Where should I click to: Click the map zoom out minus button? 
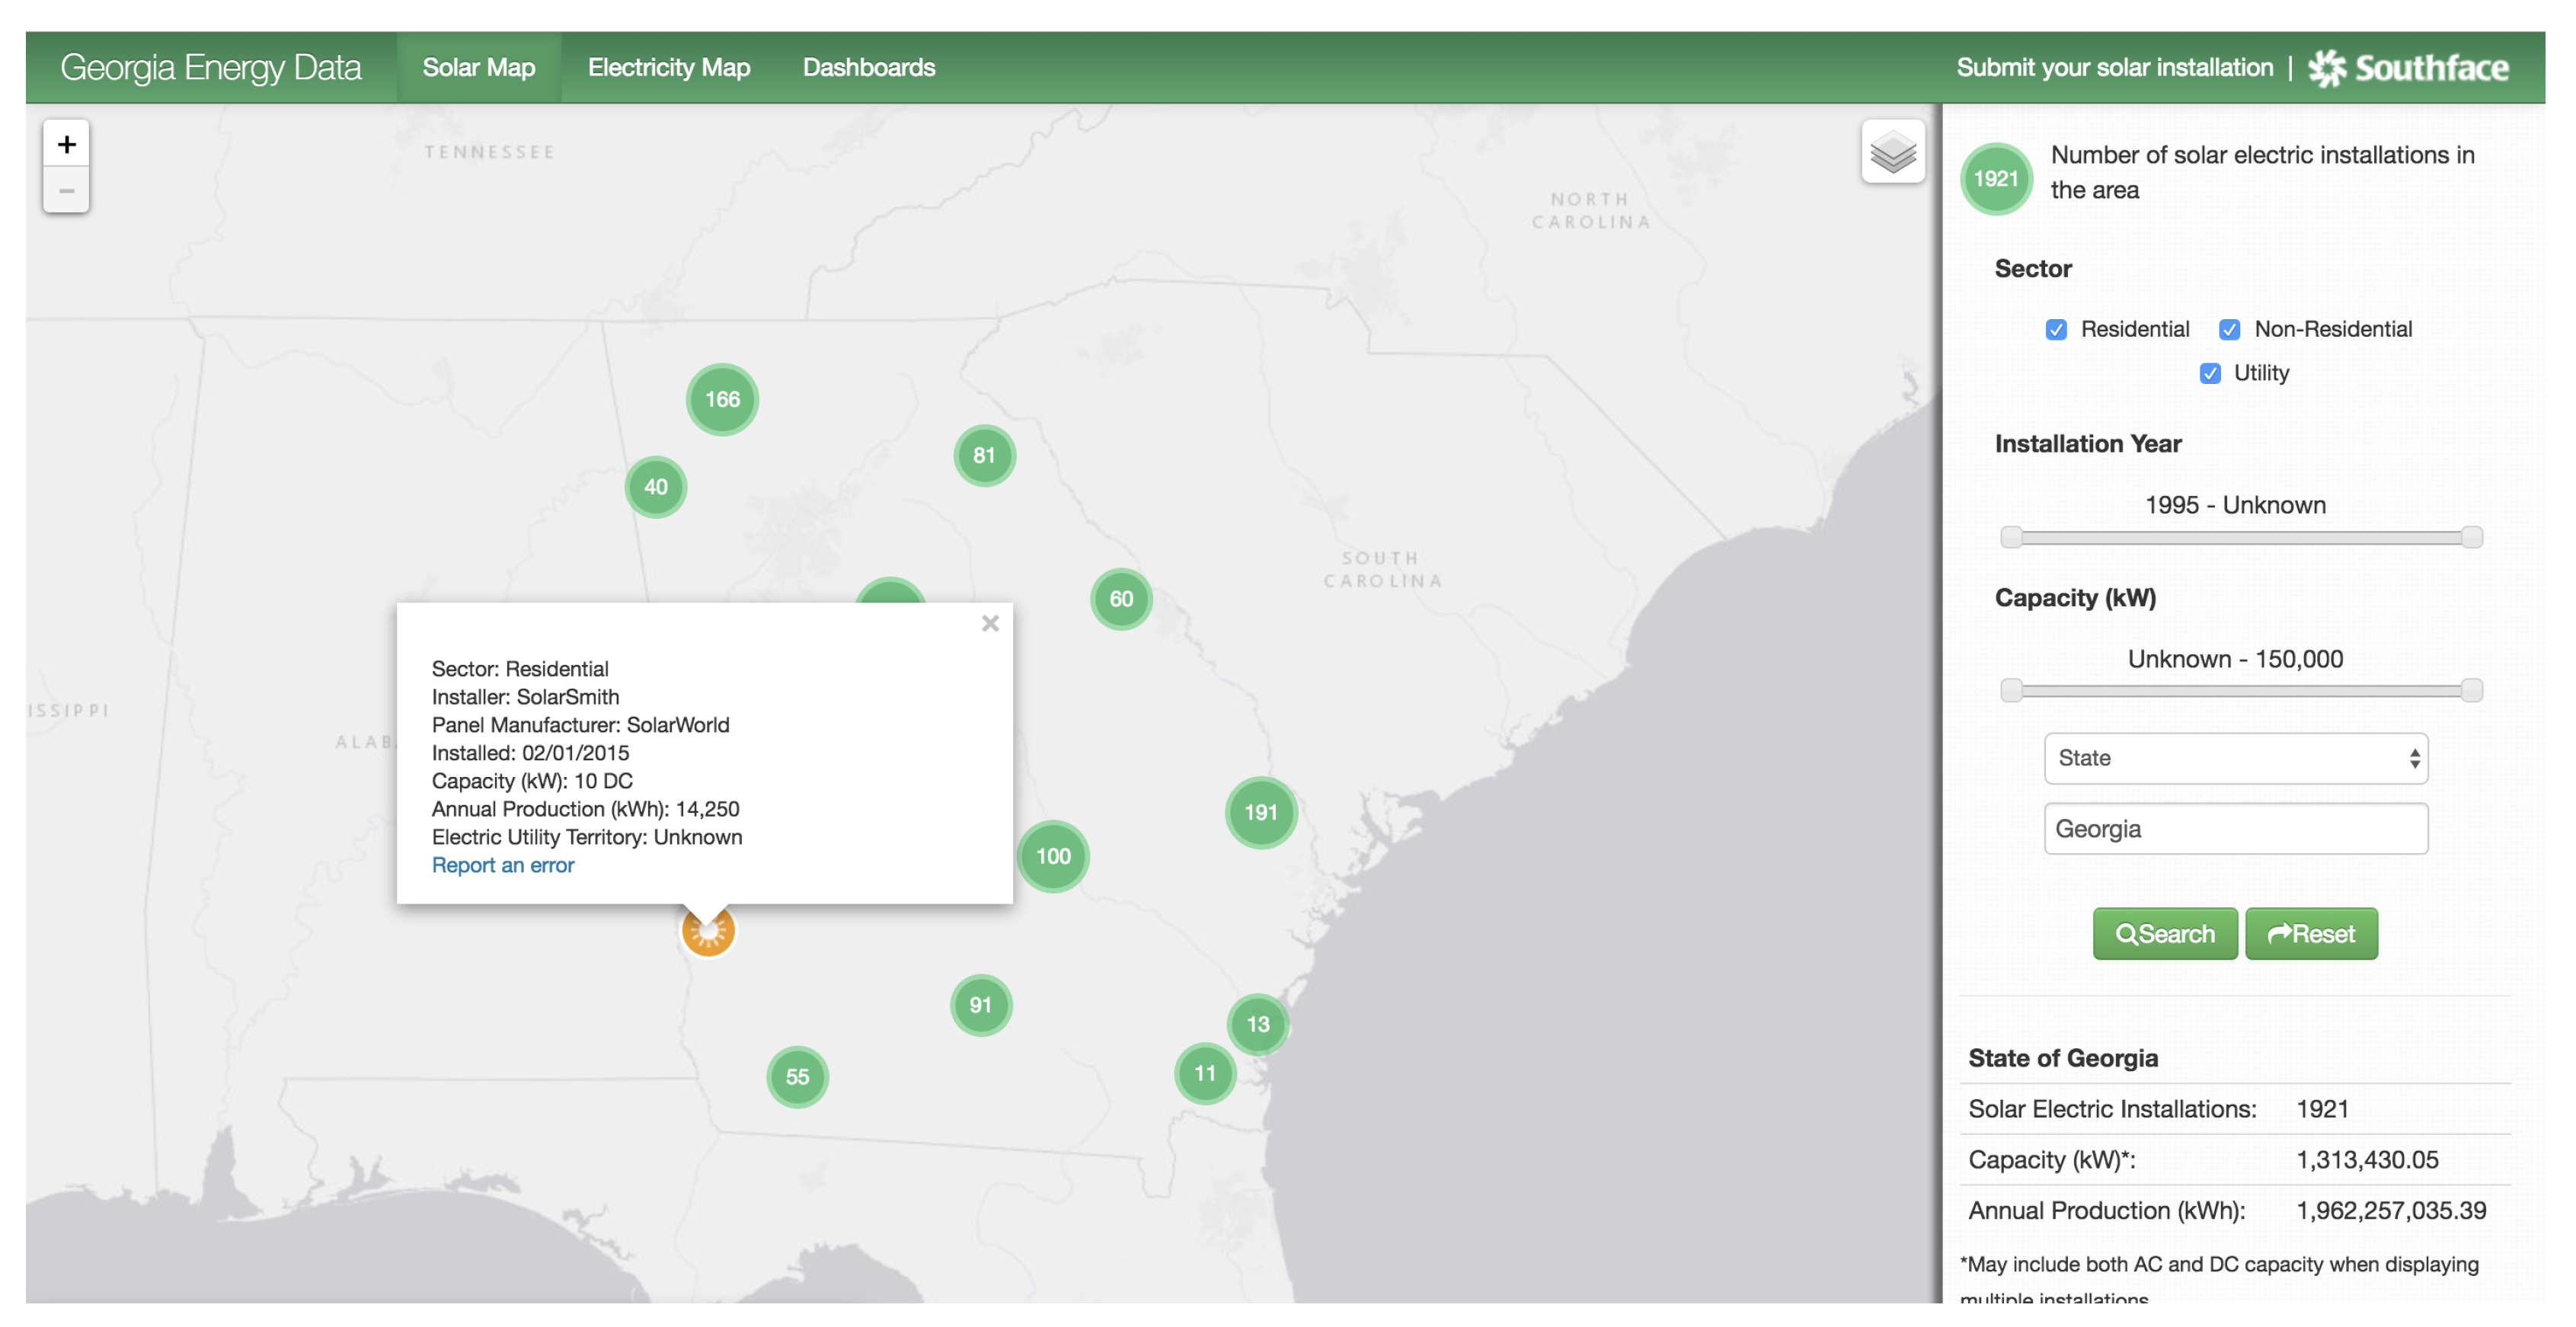pos(66,190)
